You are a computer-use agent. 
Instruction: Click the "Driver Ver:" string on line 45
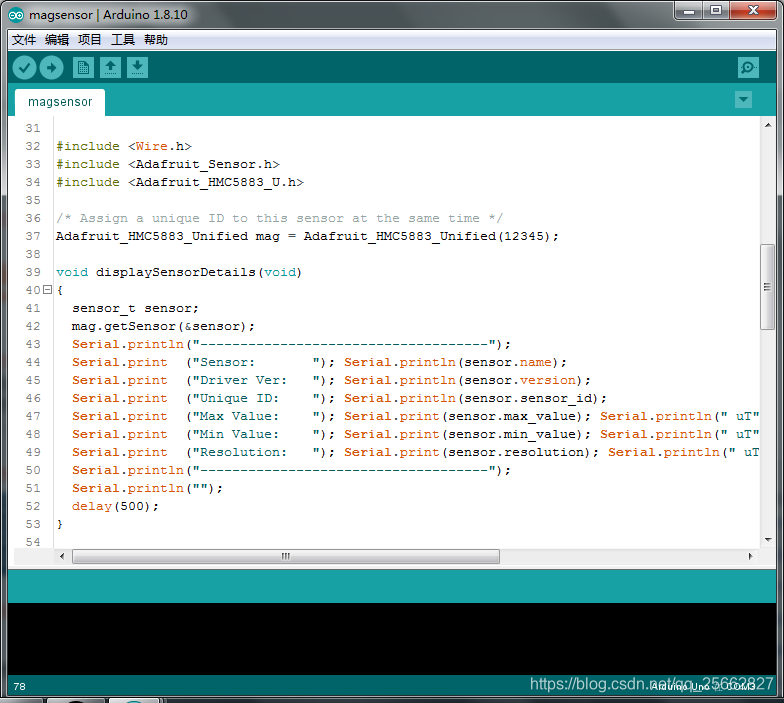256,380
